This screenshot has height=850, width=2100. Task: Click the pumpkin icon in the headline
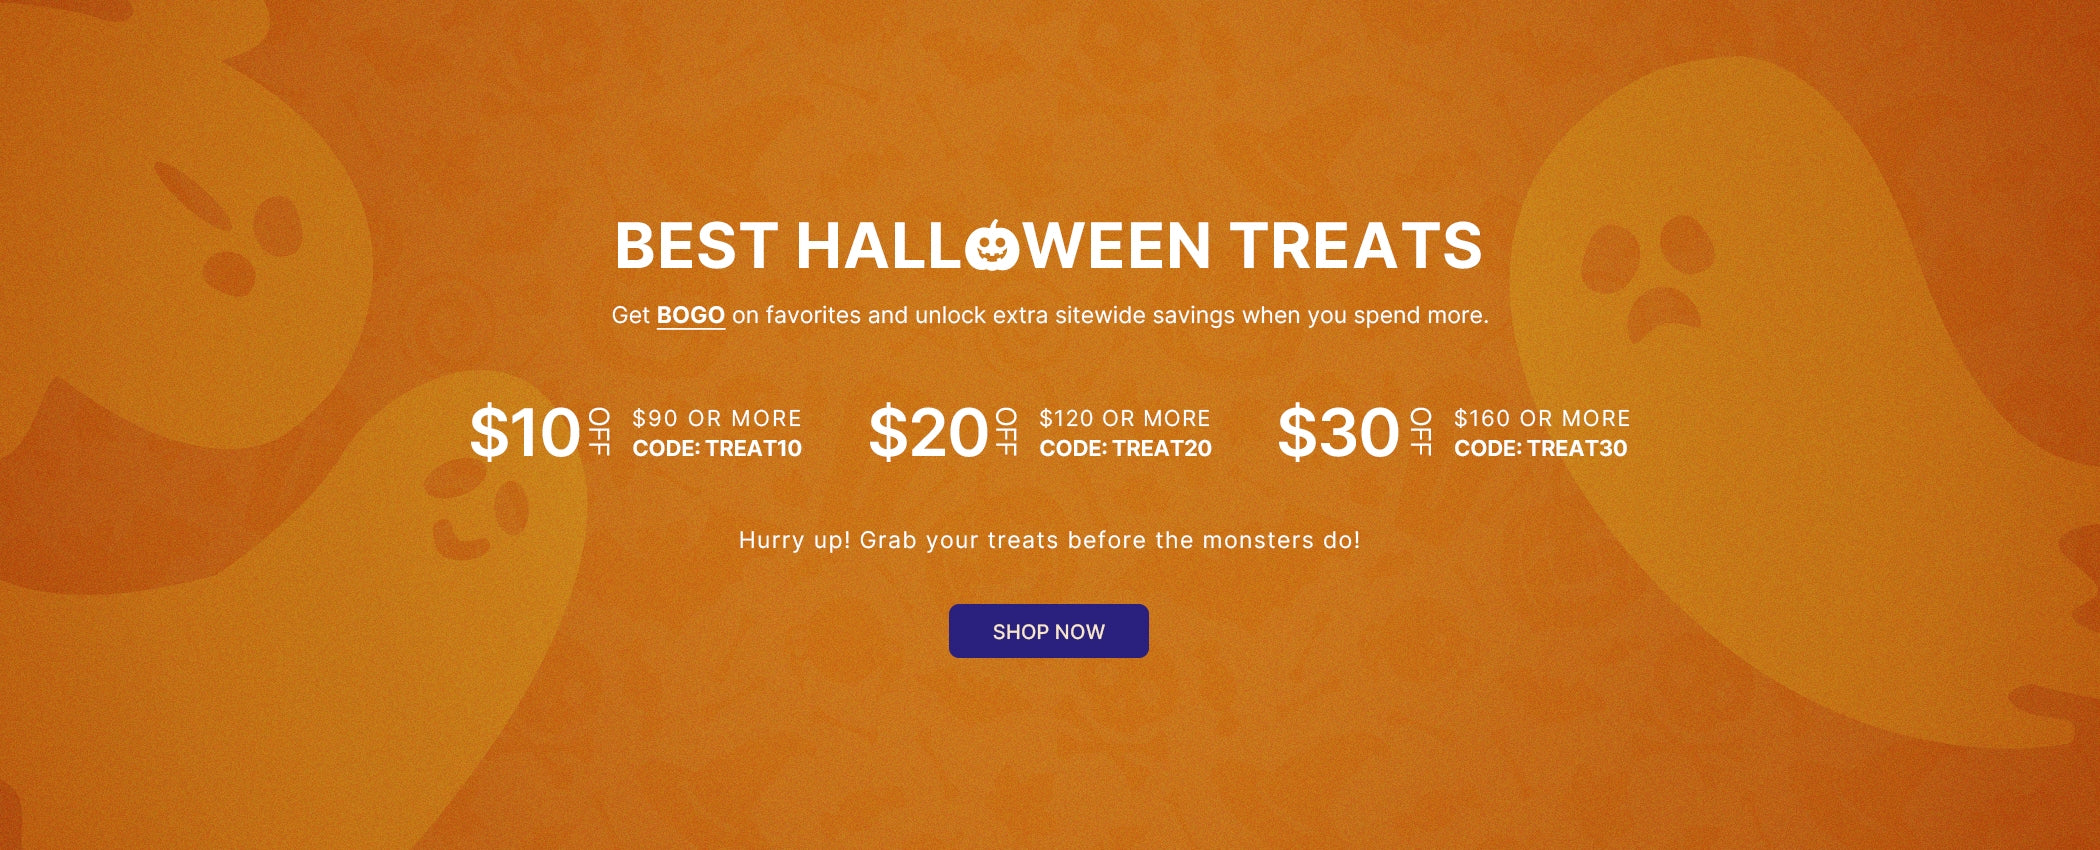[x=992, y=246]
